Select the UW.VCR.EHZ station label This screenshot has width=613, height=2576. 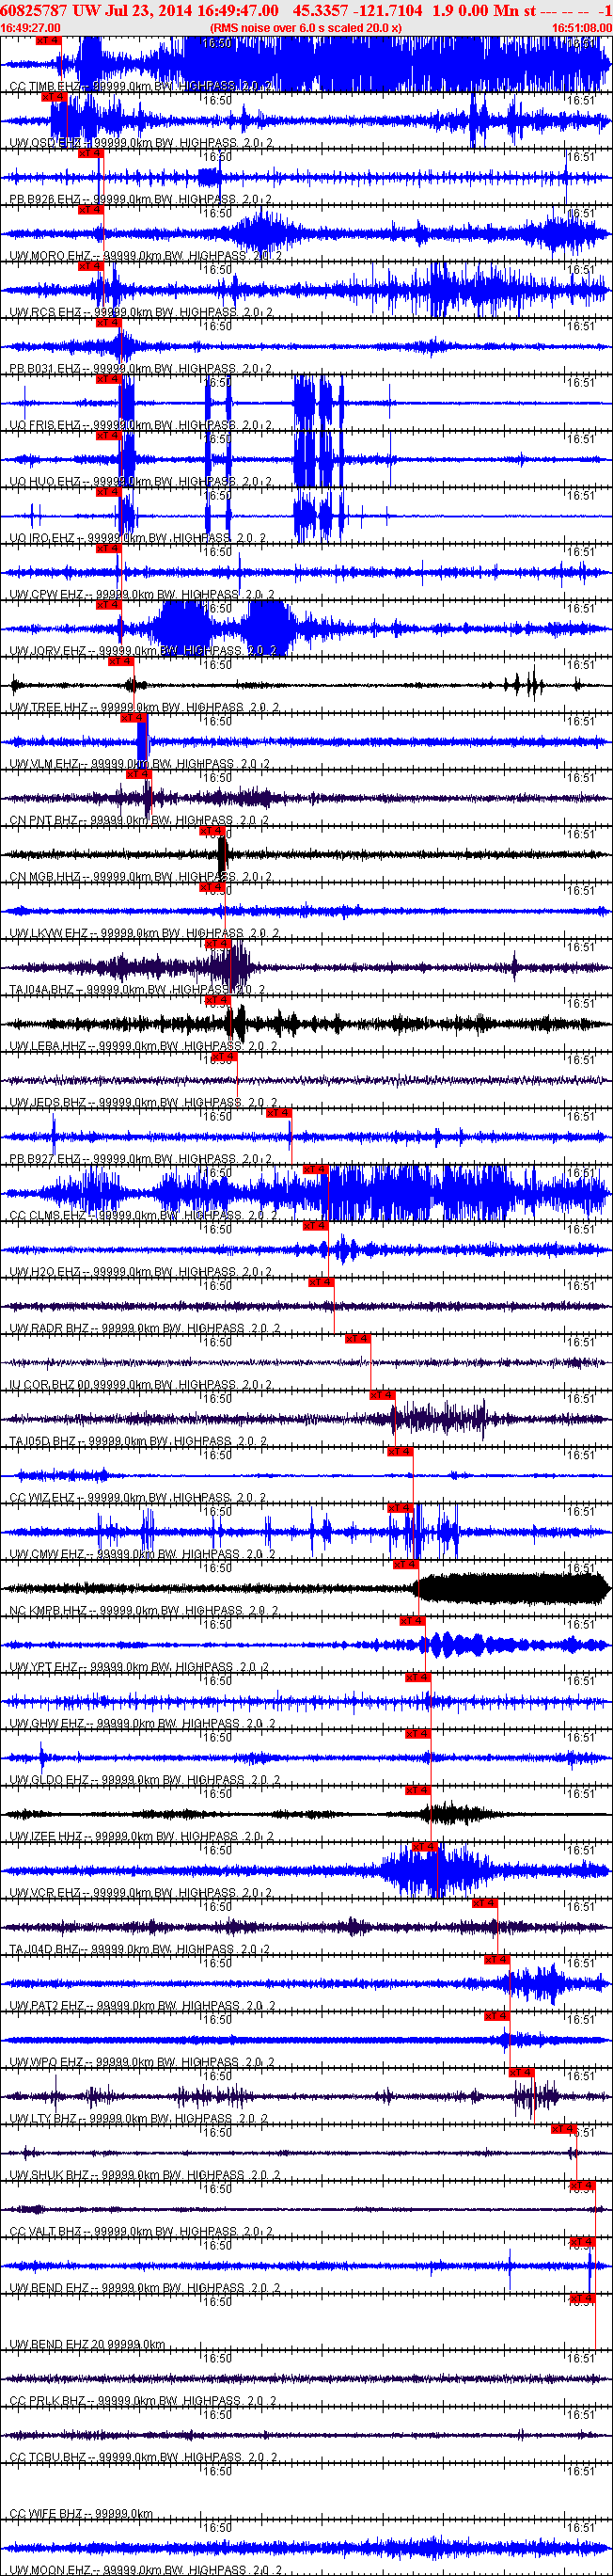(140, 1893)
